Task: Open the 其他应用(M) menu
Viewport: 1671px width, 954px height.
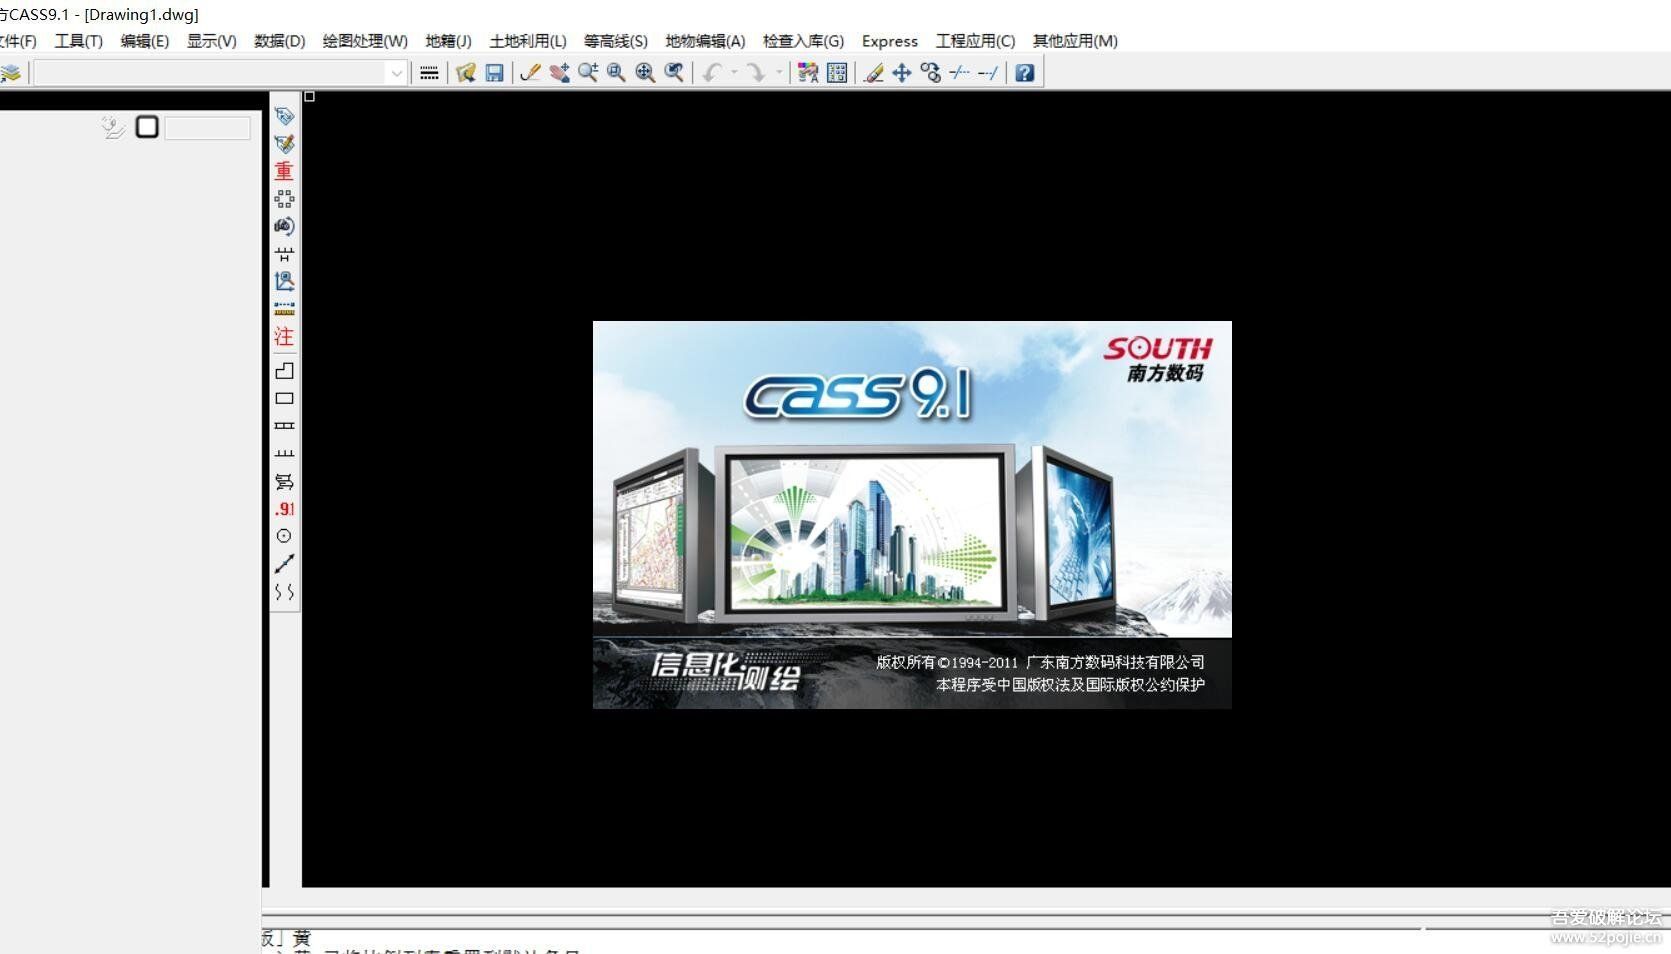Action: (1075, 41)
